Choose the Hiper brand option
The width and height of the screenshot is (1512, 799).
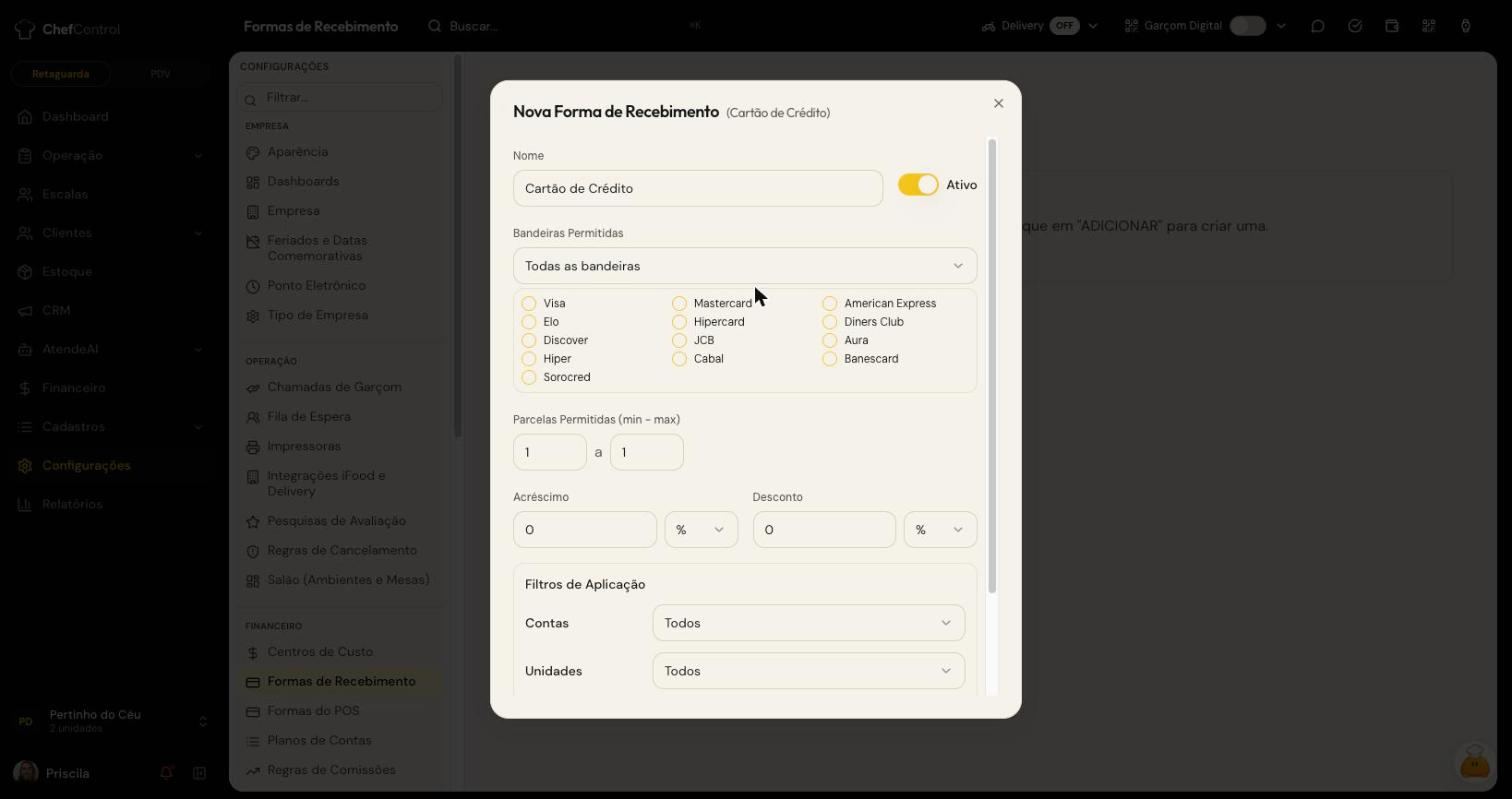pyautogui.click(x=529, y=359)
